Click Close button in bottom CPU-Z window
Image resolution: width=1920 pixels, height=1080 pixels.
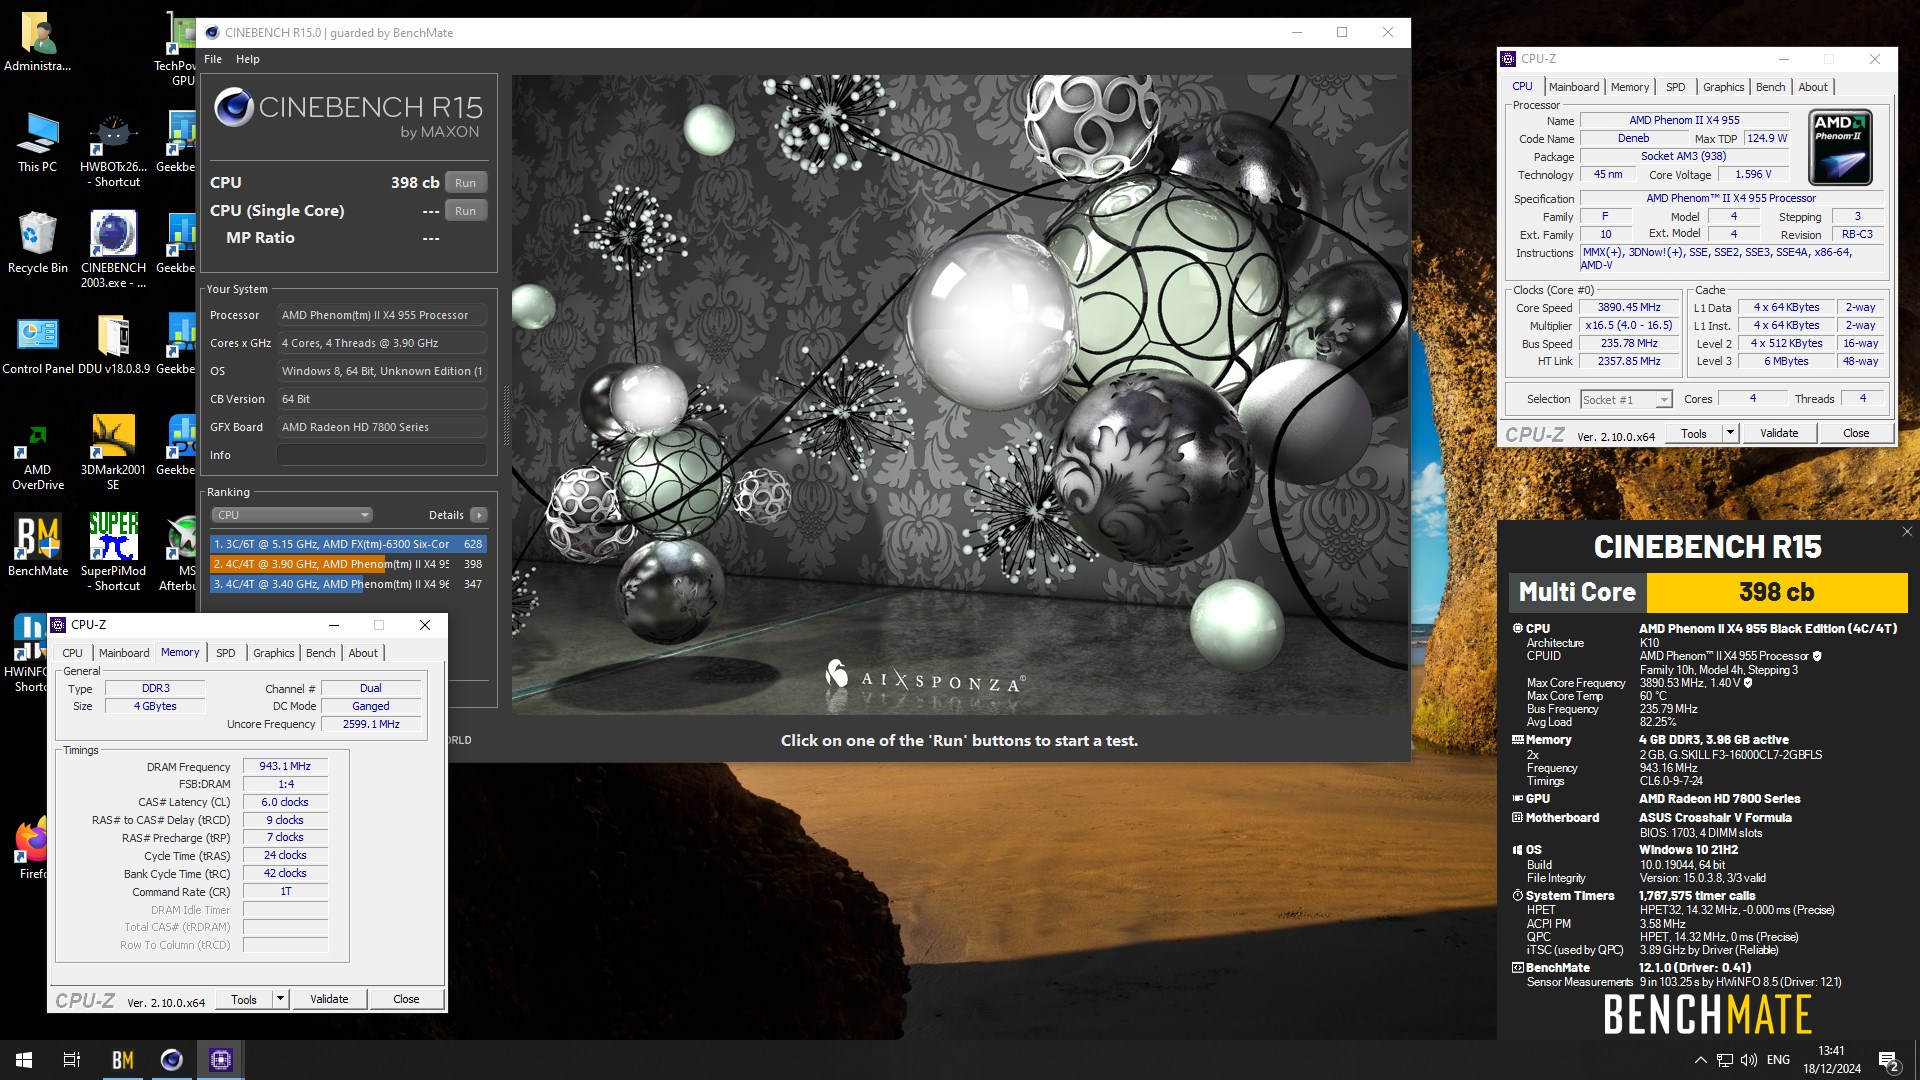pyautogui.click(x=406, y=999)
